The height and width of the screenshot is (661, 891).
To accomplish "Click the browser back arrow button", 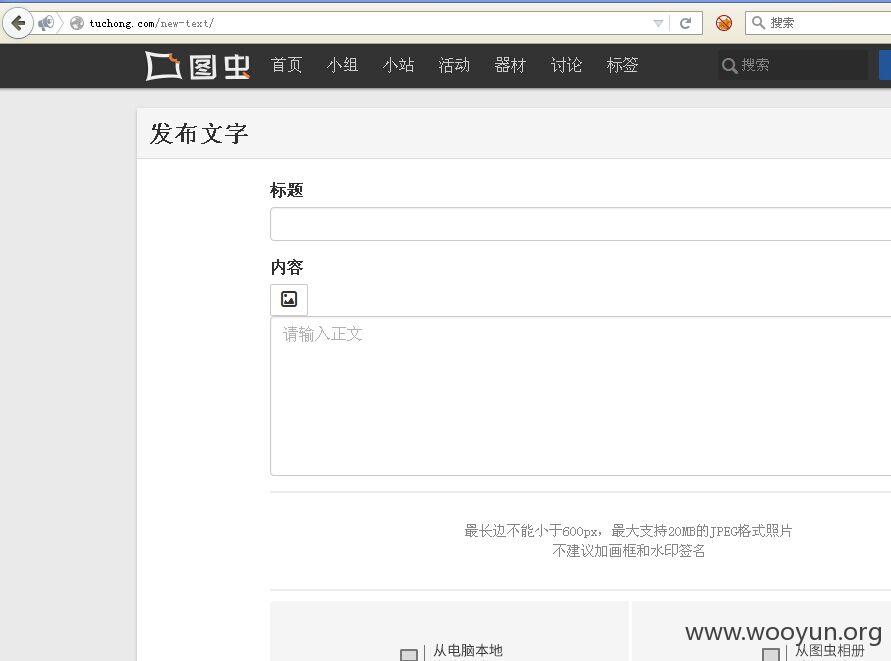I will click(x=18, y=23).
